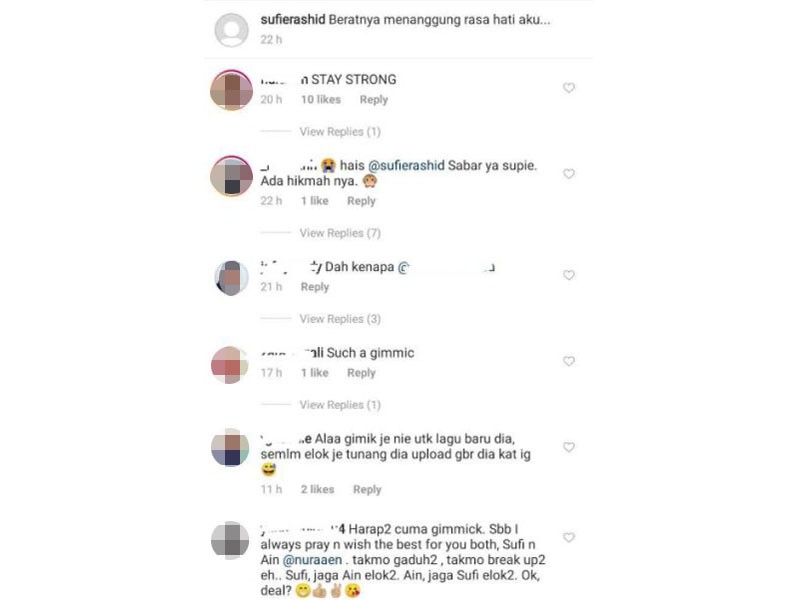The height and width of the screenshot is (600, 800).
Task: Like the Such a gimmic comment
Action: click(568, 361)
